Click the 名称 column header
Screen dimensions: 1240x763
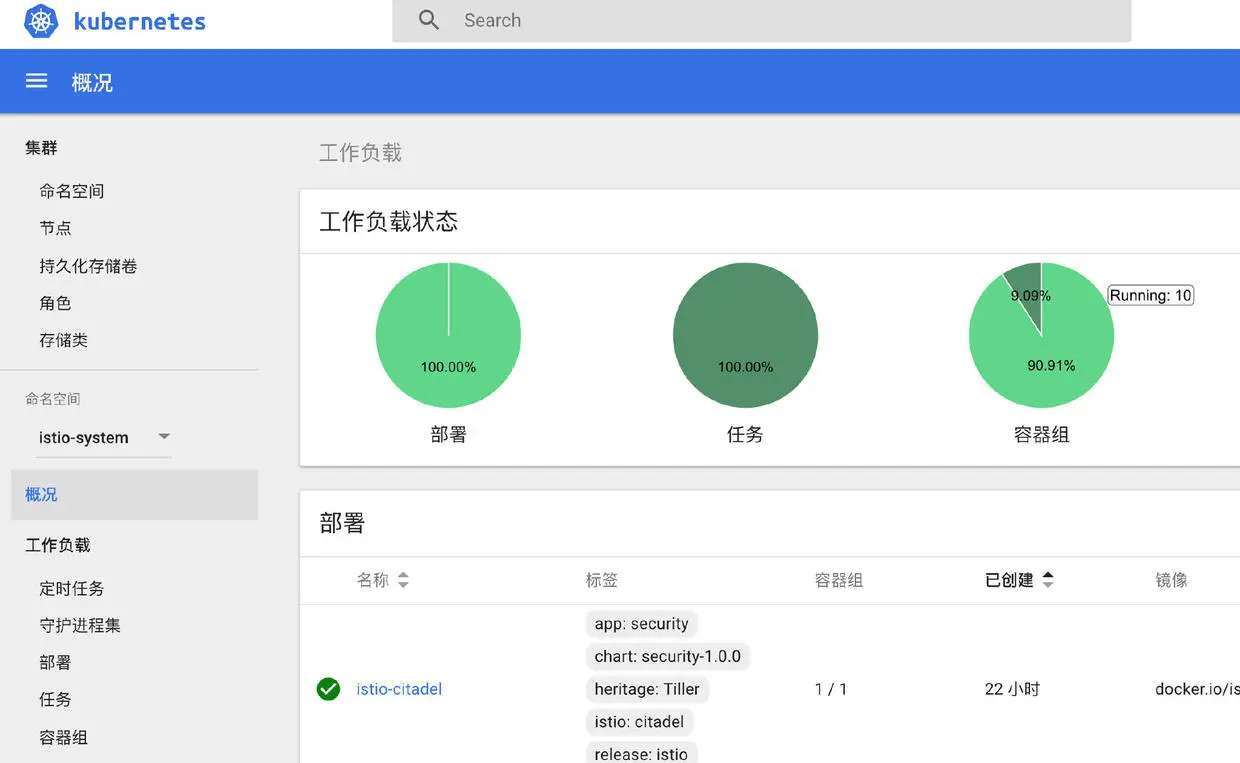coord(373,580)
